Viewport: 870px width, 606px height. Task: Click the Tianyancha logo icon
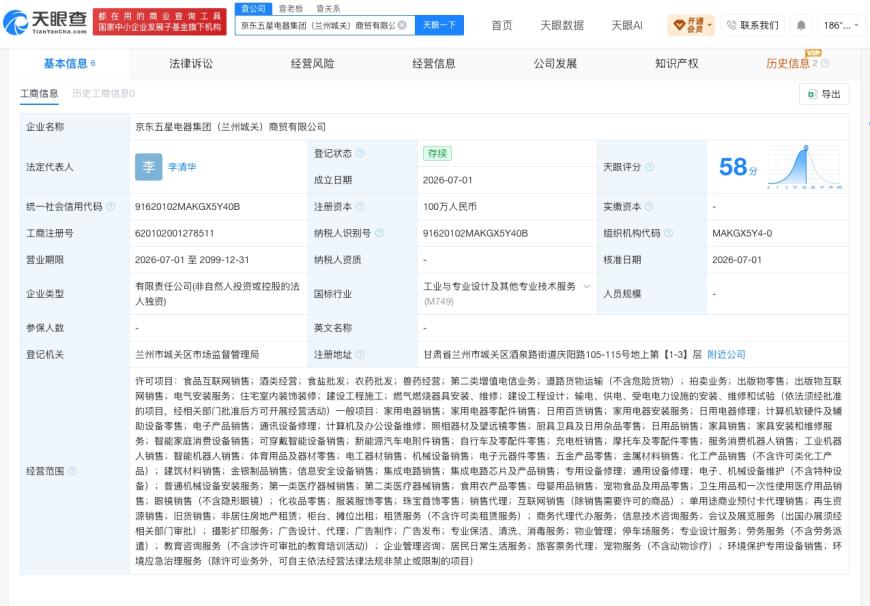(16, 22)
